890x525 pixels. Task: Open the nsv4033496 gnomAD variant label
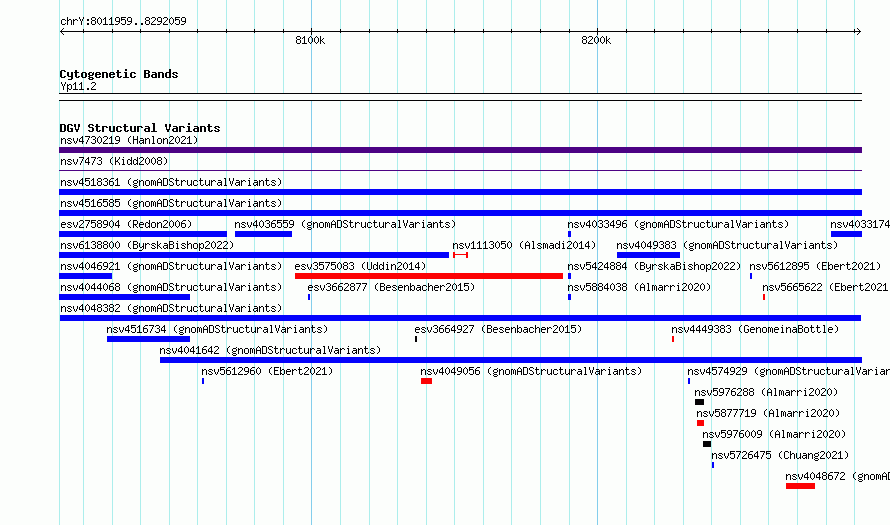[x=678, y=224]
